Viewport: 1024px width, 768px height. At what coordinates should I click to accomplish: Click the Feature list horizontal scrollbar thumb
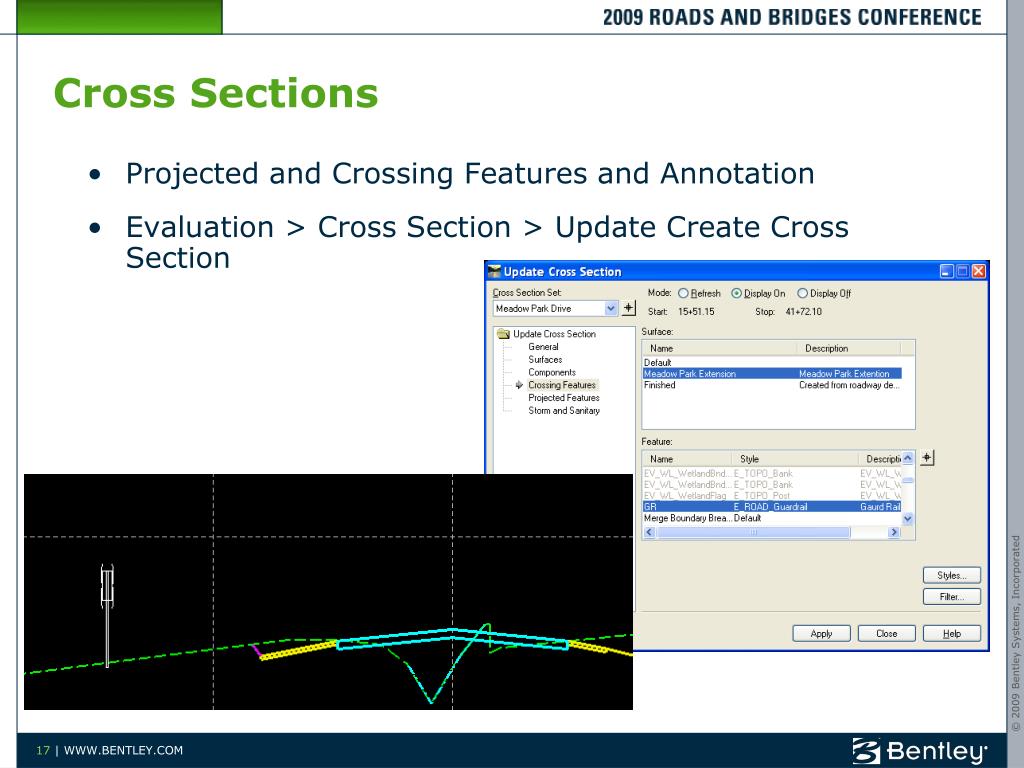[753, 532]
